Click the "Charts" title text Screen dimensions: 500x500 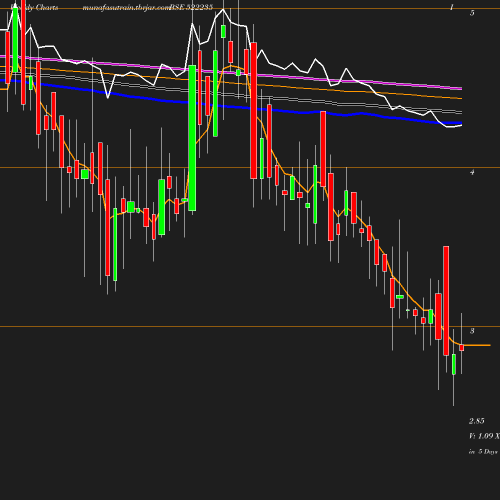pyautogui.click(x=47, y=7)
